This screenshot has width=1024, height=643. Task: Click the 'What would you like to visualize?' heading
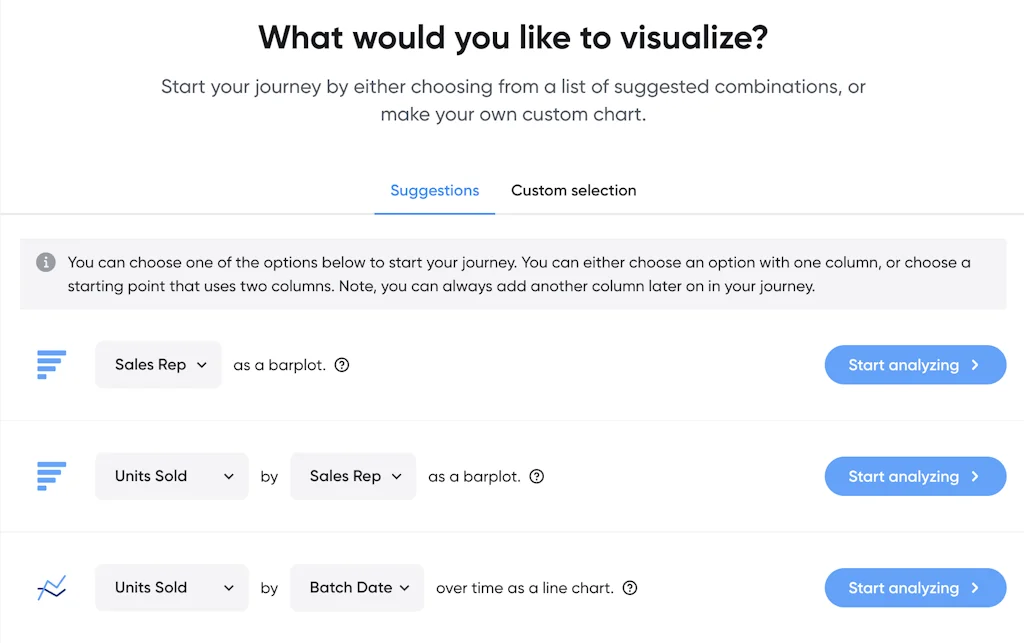512,37
